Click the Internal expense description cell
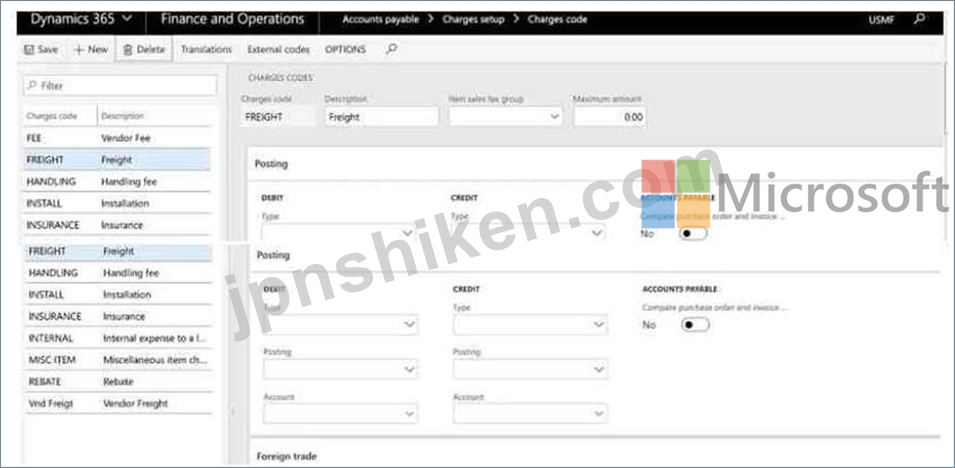Screen dimensions: 955x468 (x=155, y=338)
